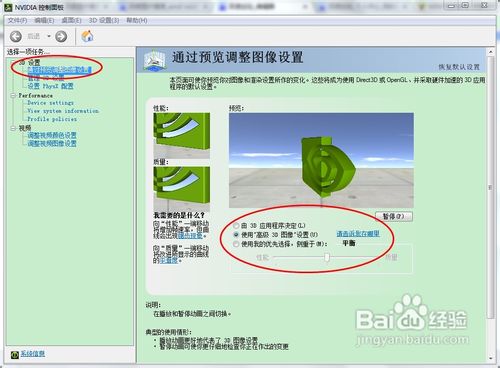Click the scroll down arrow of right scrollbar
500x368 pixels.
491,358
